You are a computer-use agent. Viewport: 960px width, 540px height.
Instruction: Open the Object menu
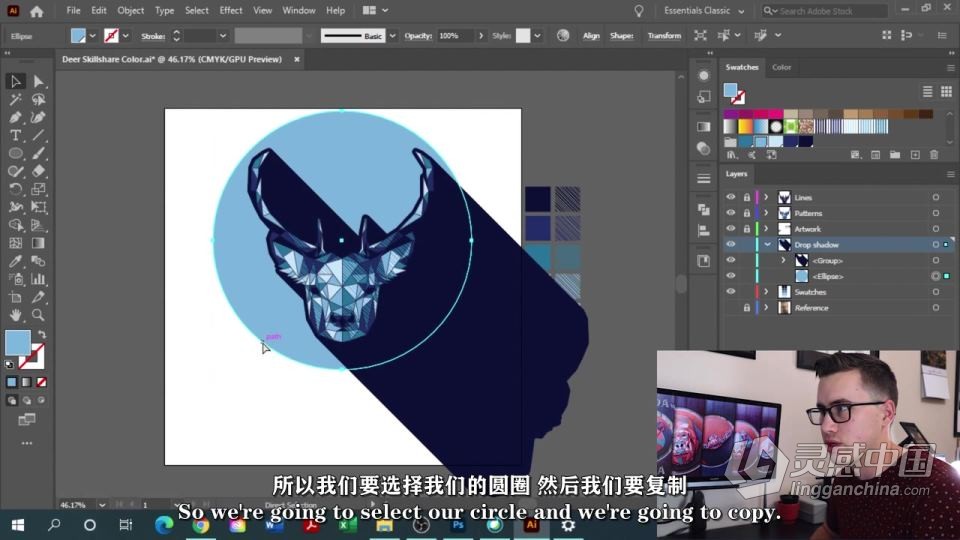(130, 10)
